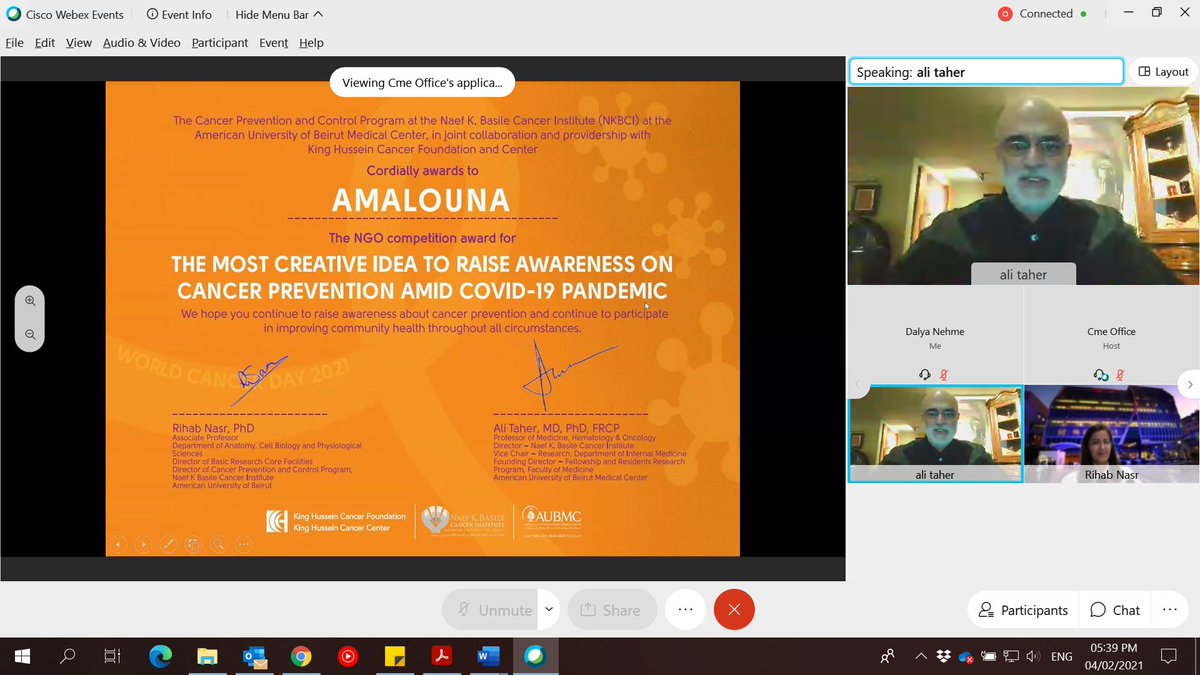Image resolution: width=1200 pixels, height=675 pixels.
Task: Zoom out on the shared content
Action: 30,335
